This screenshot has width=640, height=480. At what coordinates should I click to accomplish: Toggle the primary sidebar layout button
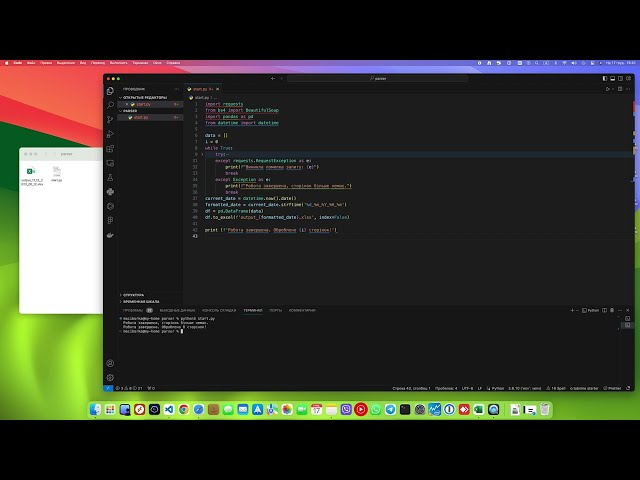[605, 78]
